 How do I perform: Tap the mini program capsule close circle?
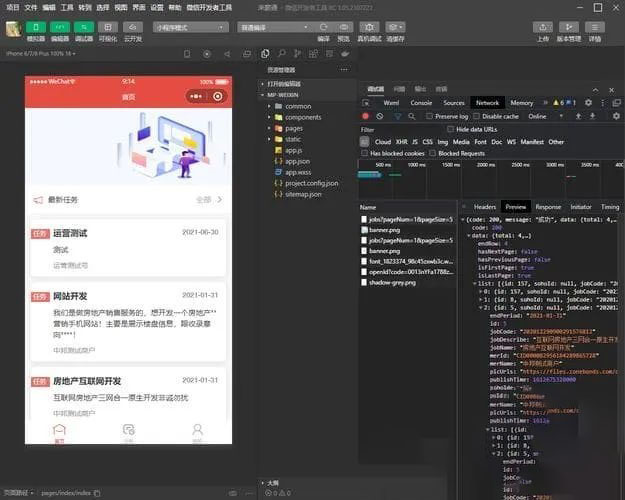[x=219, y=96]
